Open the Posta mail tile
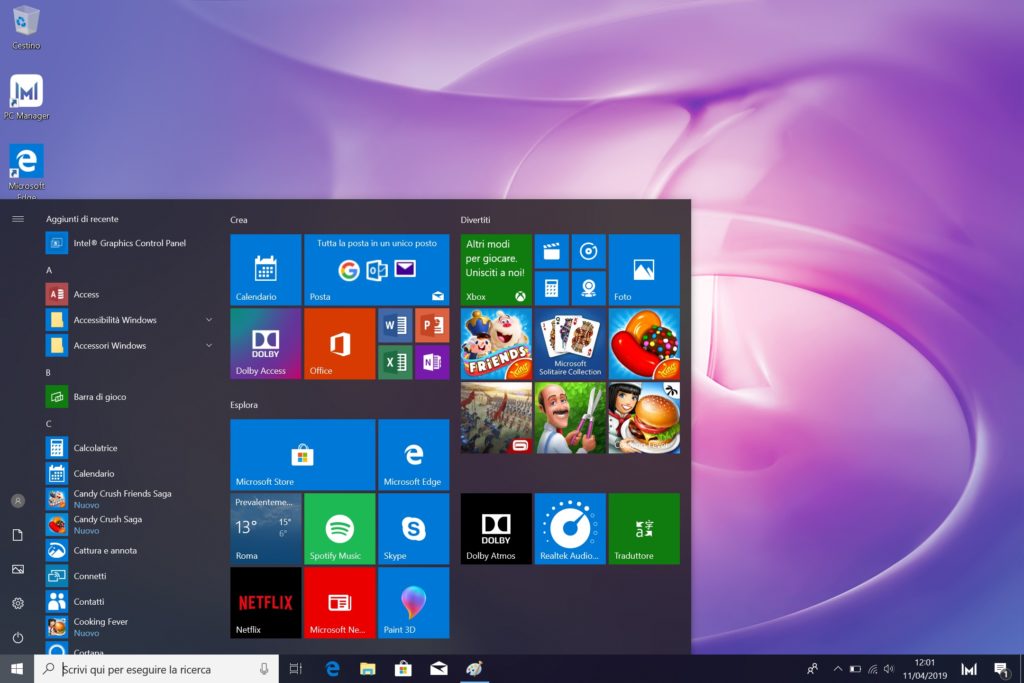This screenshot has height=683, width=1024. (377, 270)
